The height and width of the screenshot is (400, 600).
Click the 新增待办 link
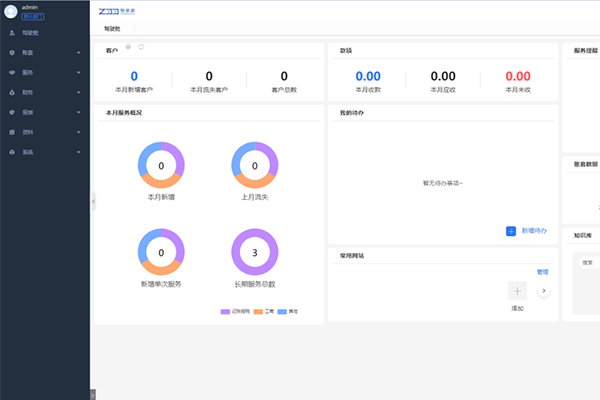[534, 231]
